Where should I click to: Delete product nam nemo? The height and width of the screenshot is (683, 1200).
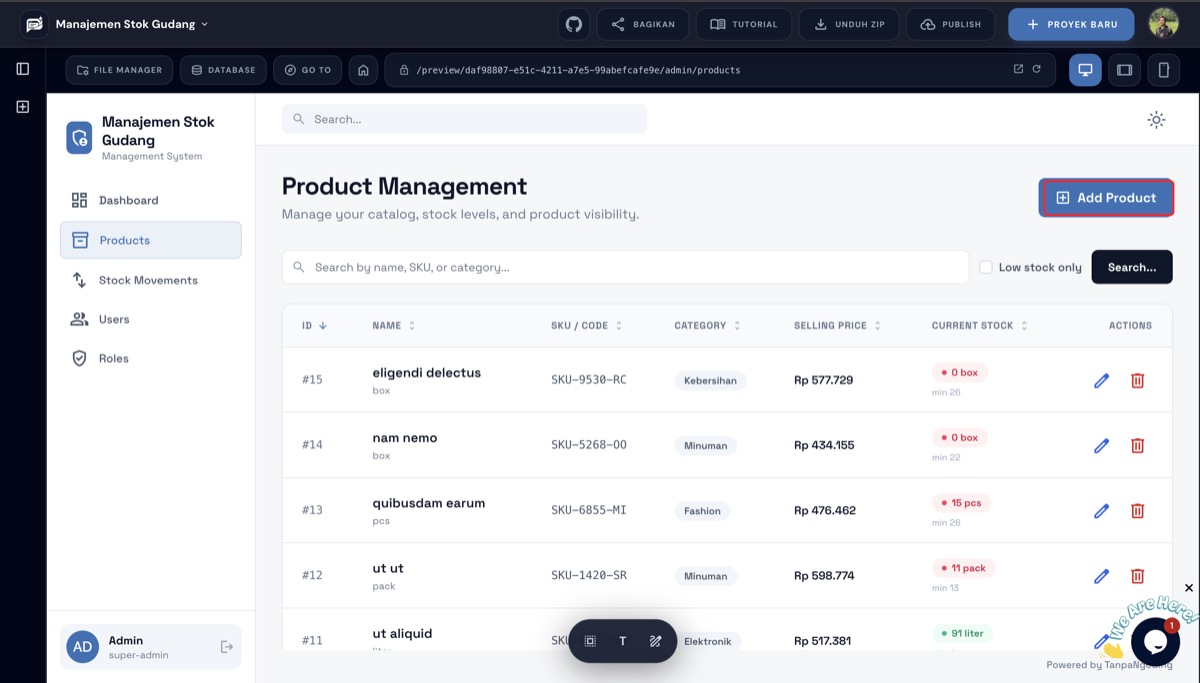(x=1137, y=445)
